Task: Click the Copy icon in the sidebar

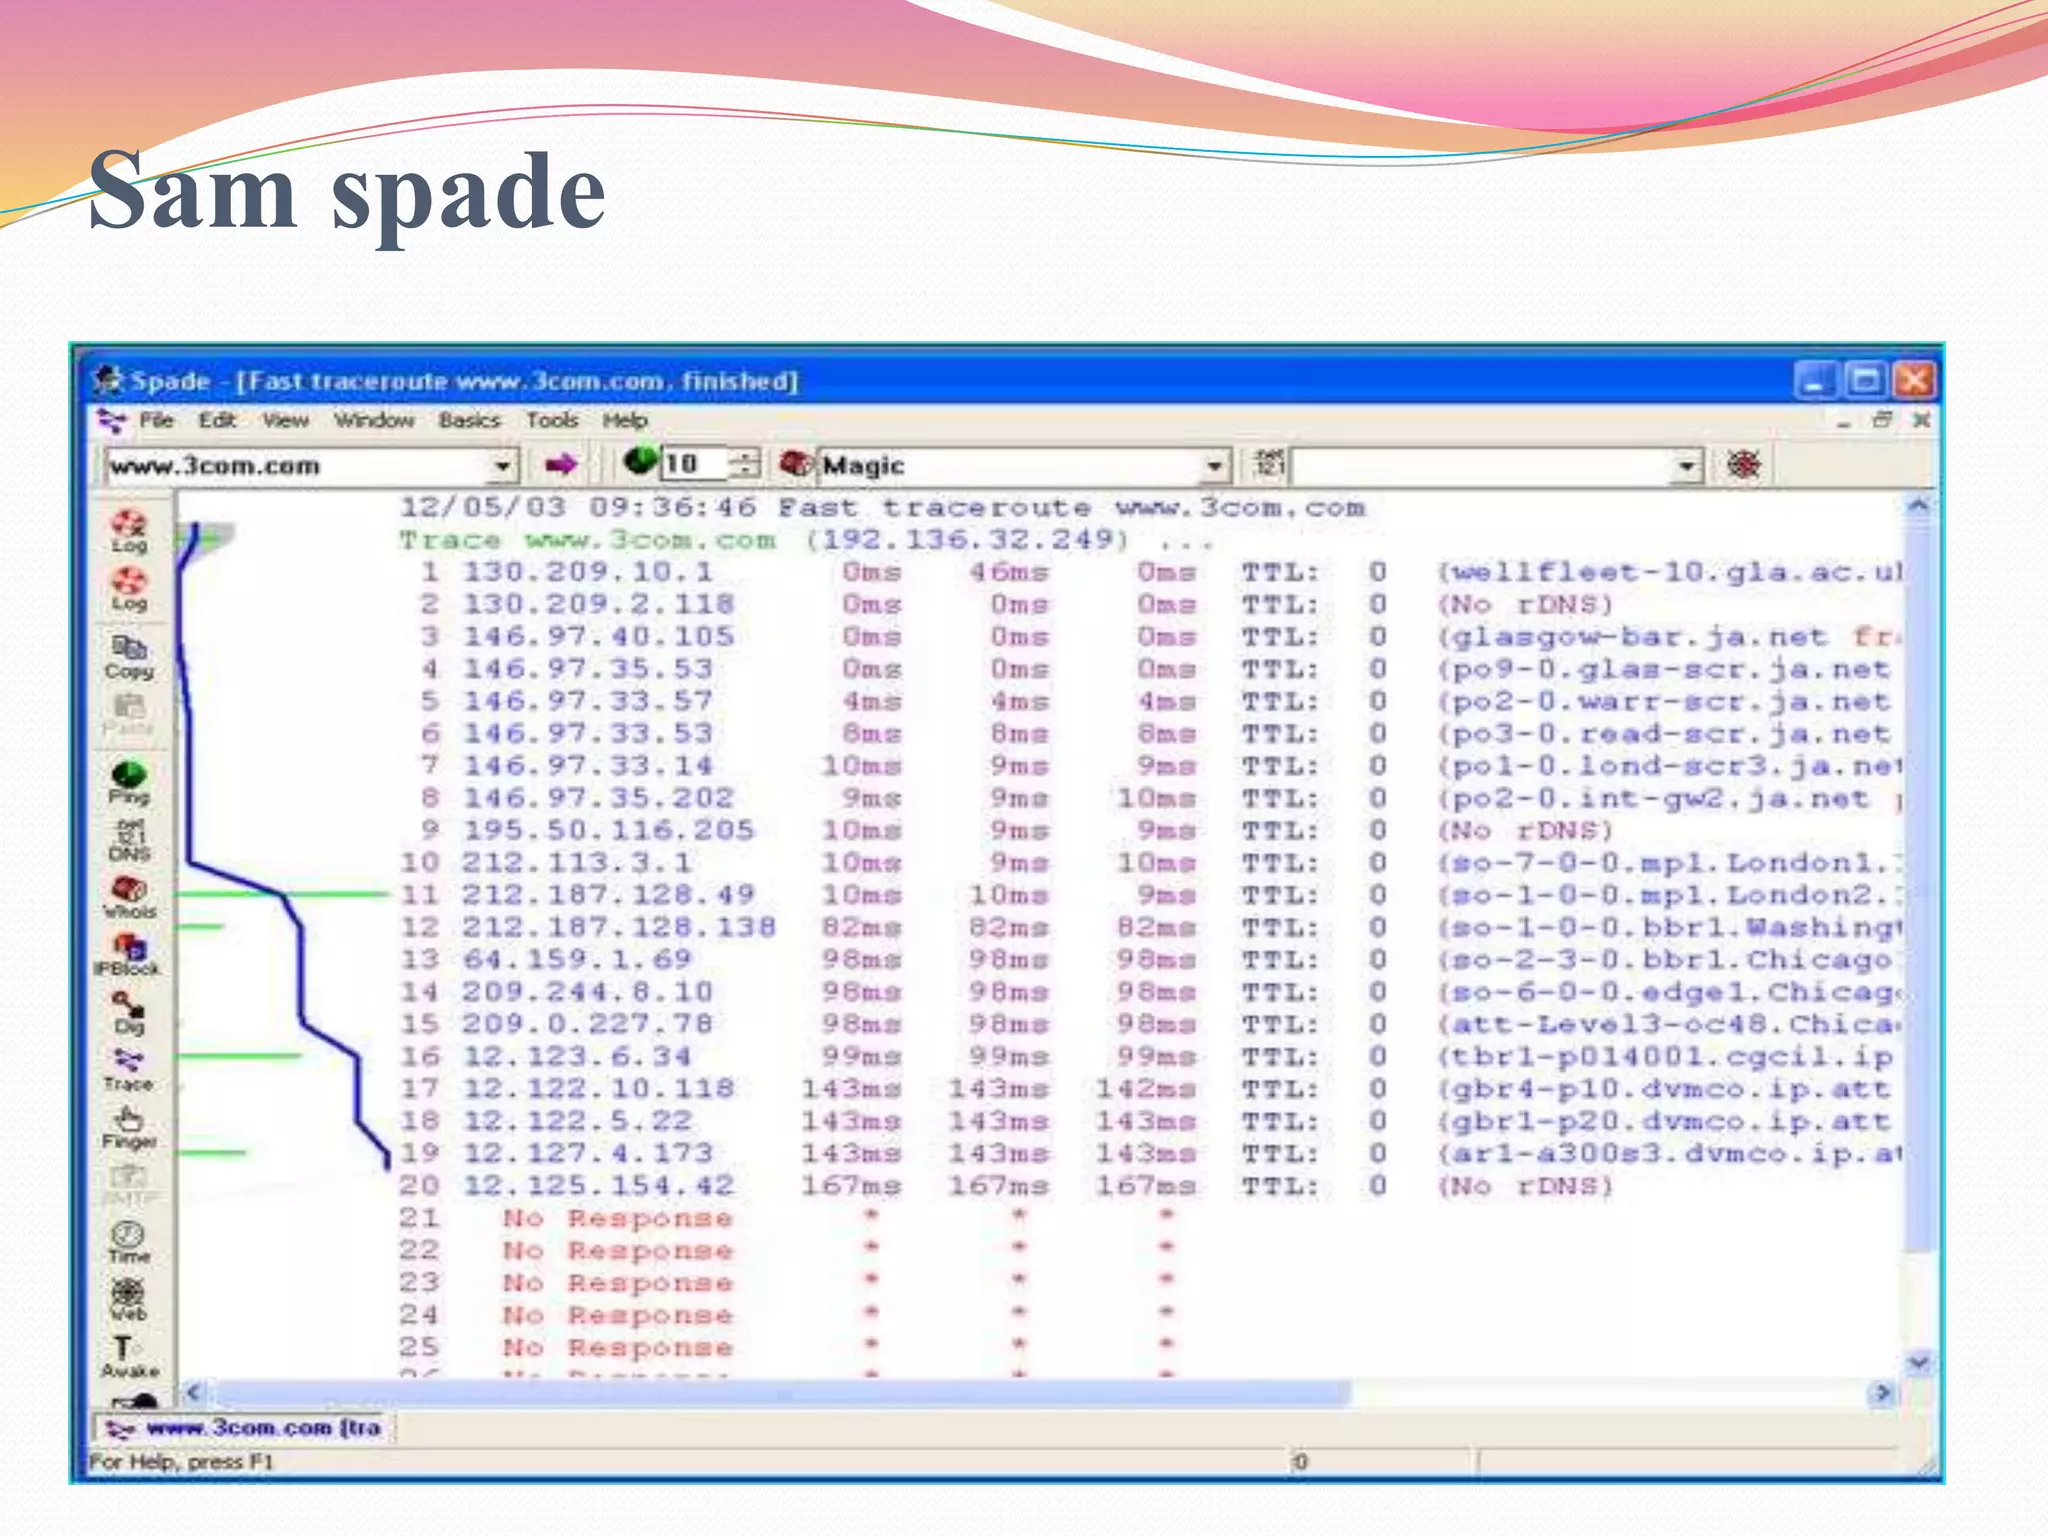Action: 129,655
